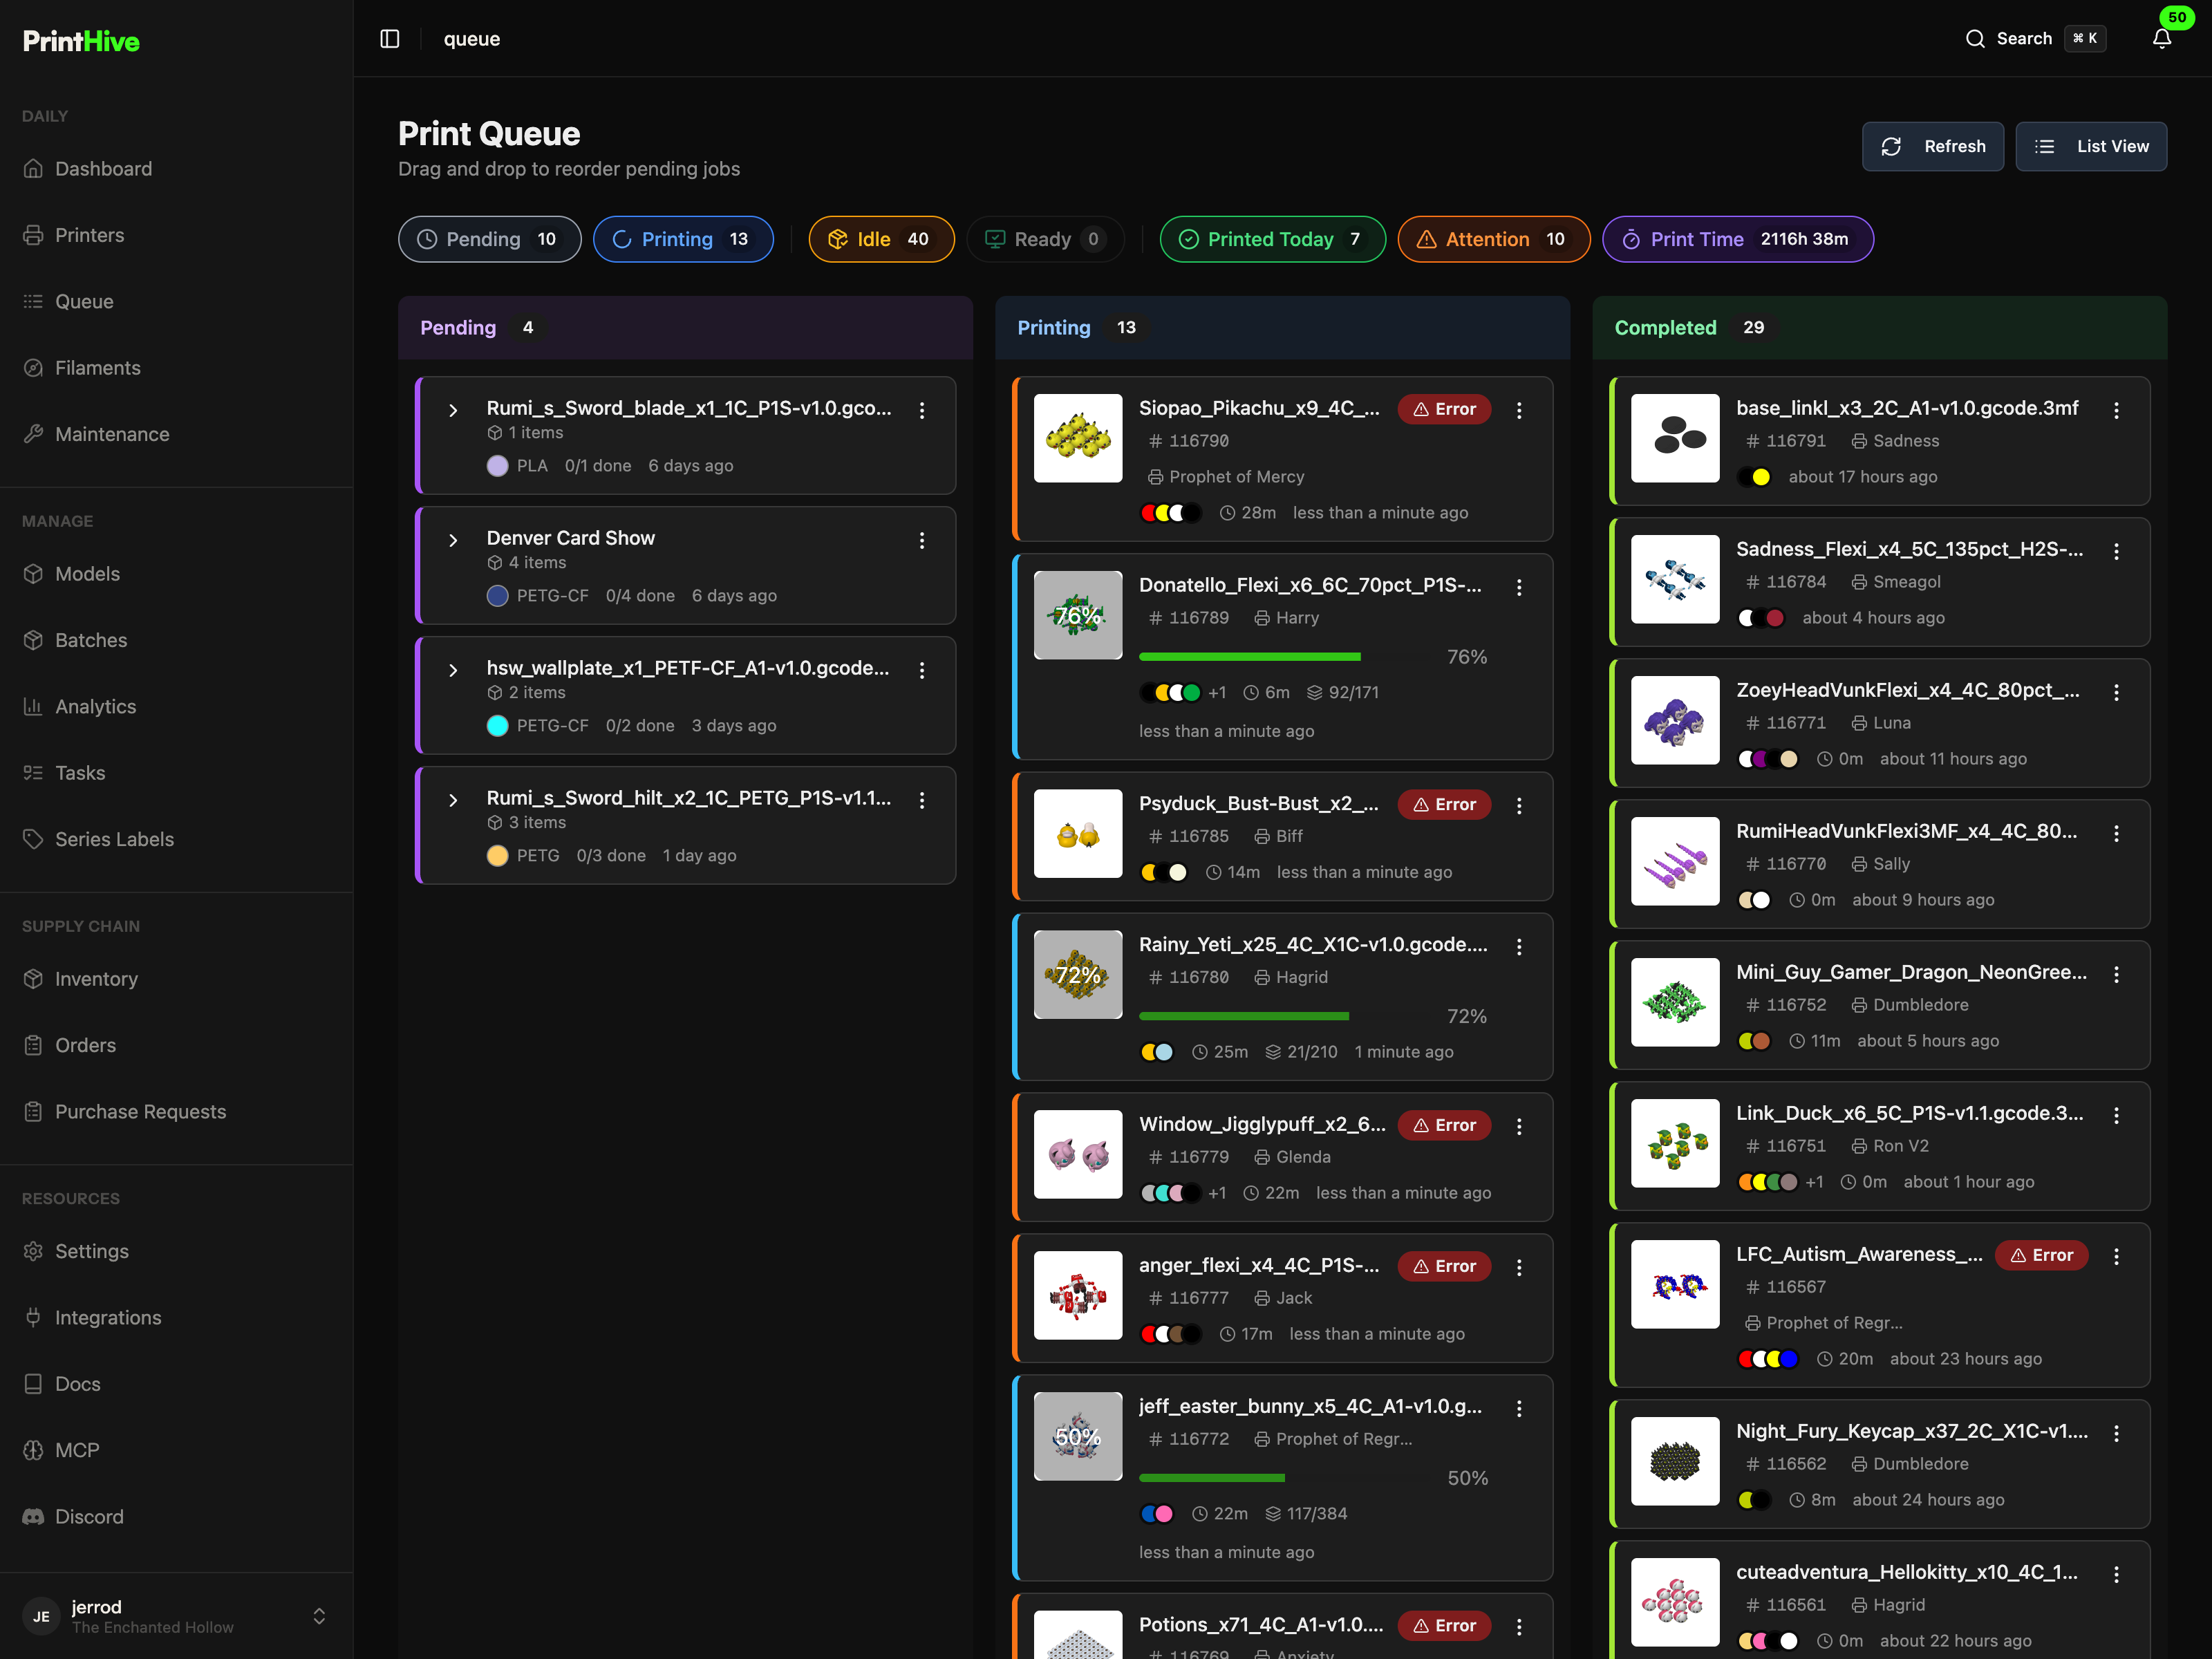
Task: Click Error badge on Window_Jigglypuff job
Action: click(x=1444, y=1125)
